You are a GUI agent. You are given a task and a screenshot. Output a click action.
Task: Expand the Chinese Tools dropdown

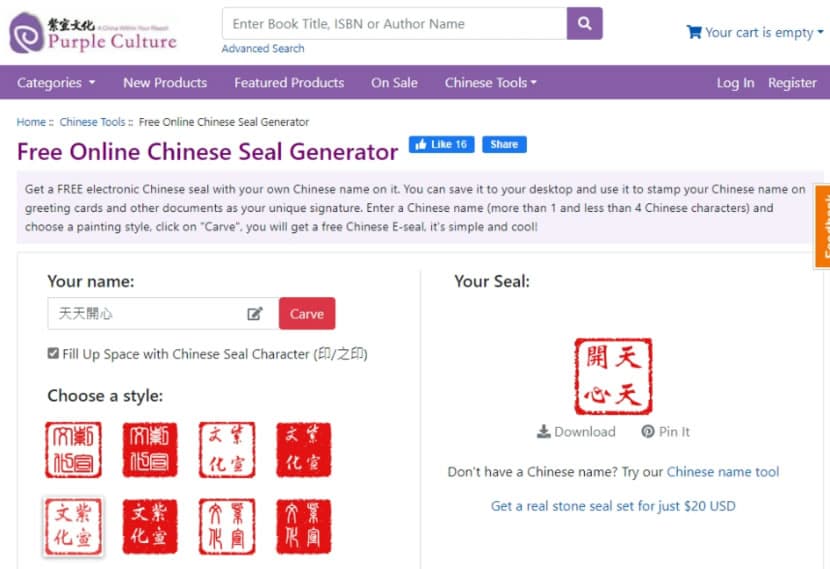[x=491, y=83]
